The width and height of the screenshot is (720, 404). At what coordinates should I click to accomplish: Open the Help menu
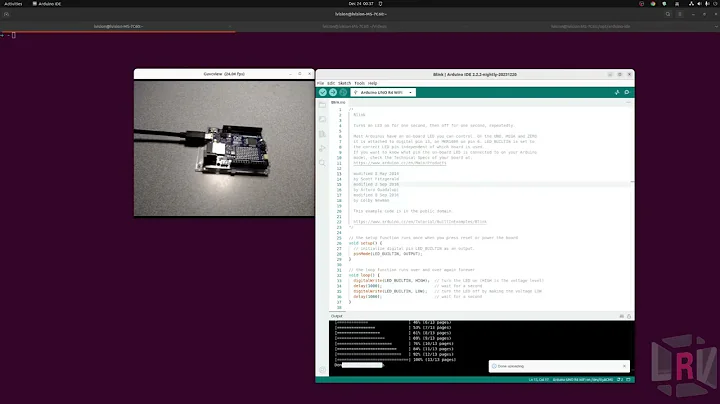372,83
